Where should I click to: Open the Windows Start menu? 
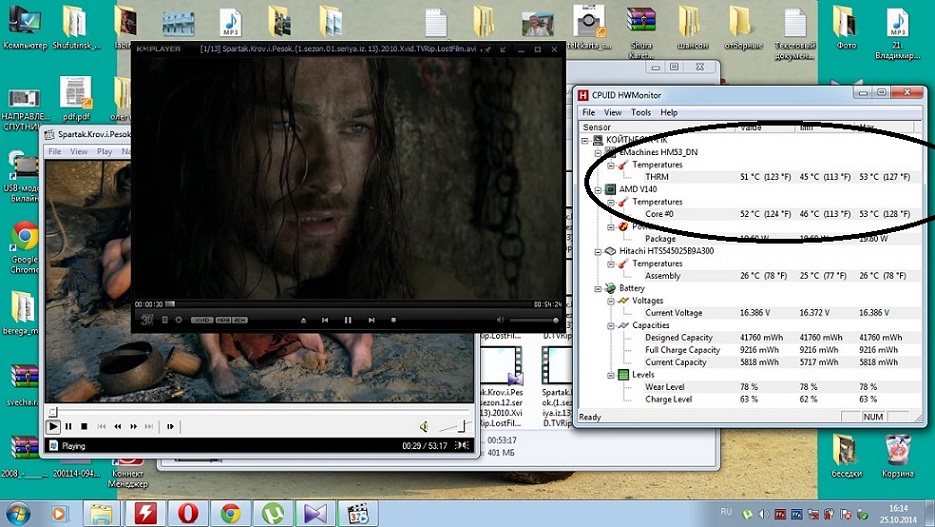[x=16, y=513]
